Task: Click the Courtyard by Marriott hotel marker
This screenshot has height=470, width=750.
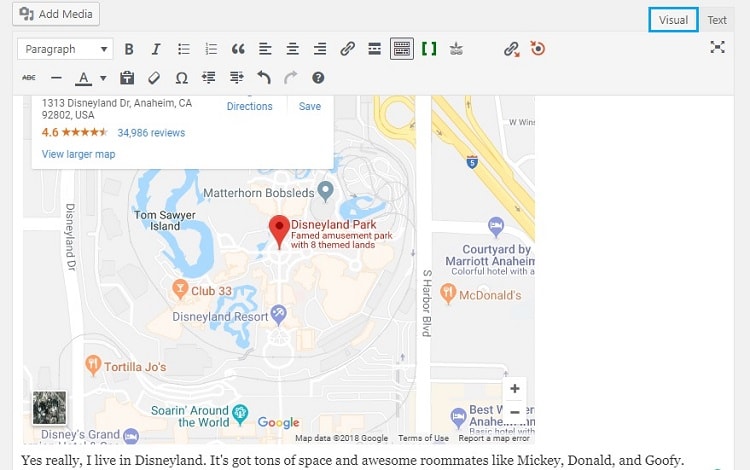Action: (x=496, y=227)
